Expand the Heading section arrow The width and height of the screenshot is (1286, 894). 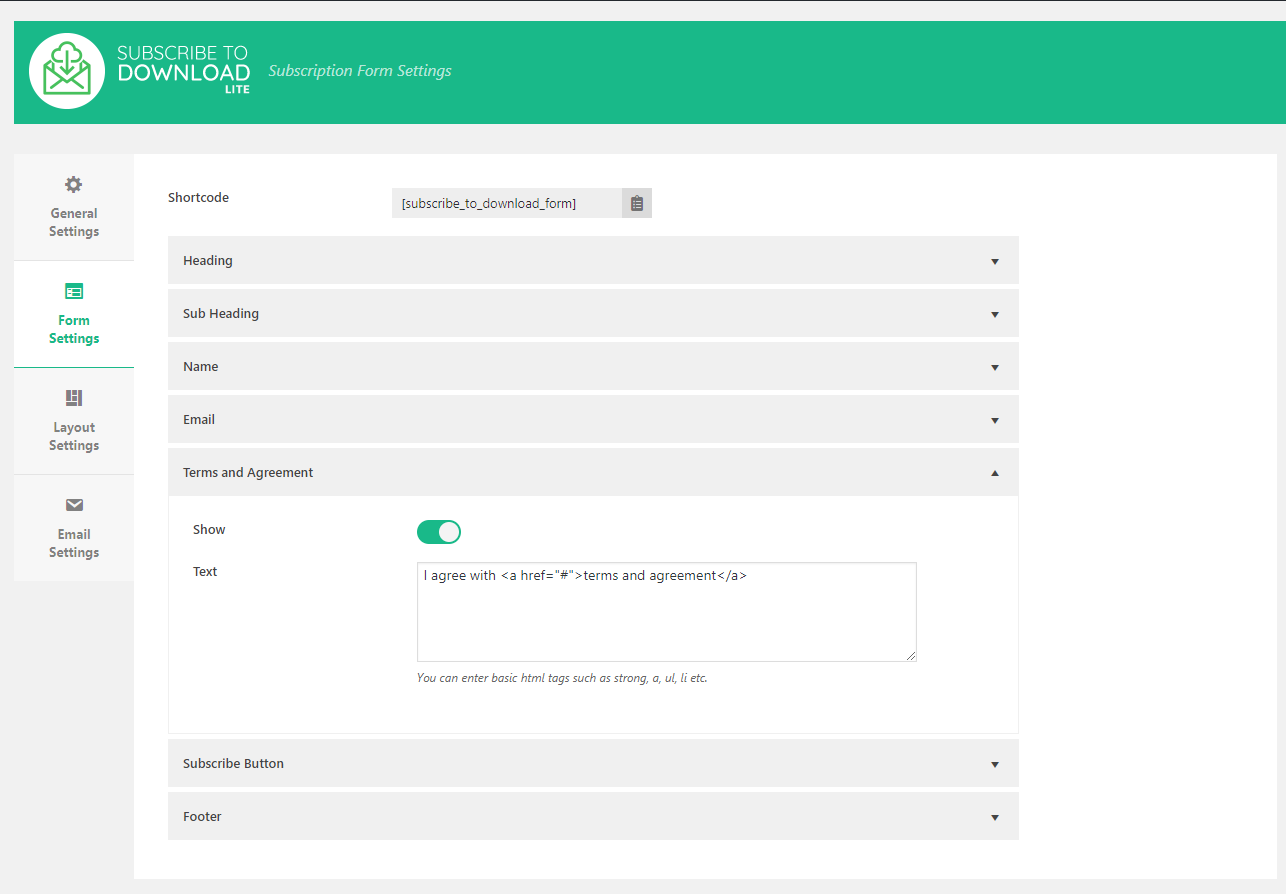coord(995,261)
